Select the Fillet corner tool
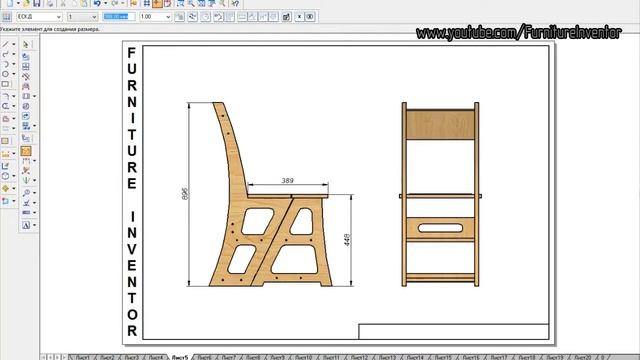Image resolution: width=640 pixels, height=360 pixels. click(5, 96)
